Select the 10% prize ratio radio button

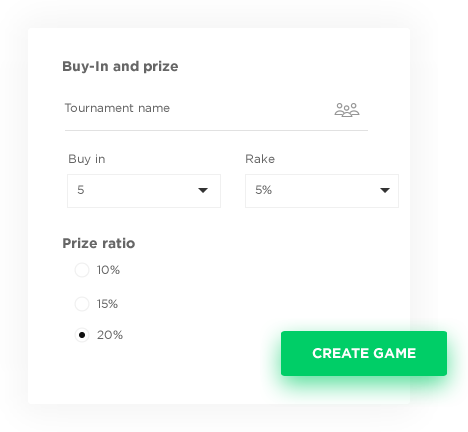[82, 270]
